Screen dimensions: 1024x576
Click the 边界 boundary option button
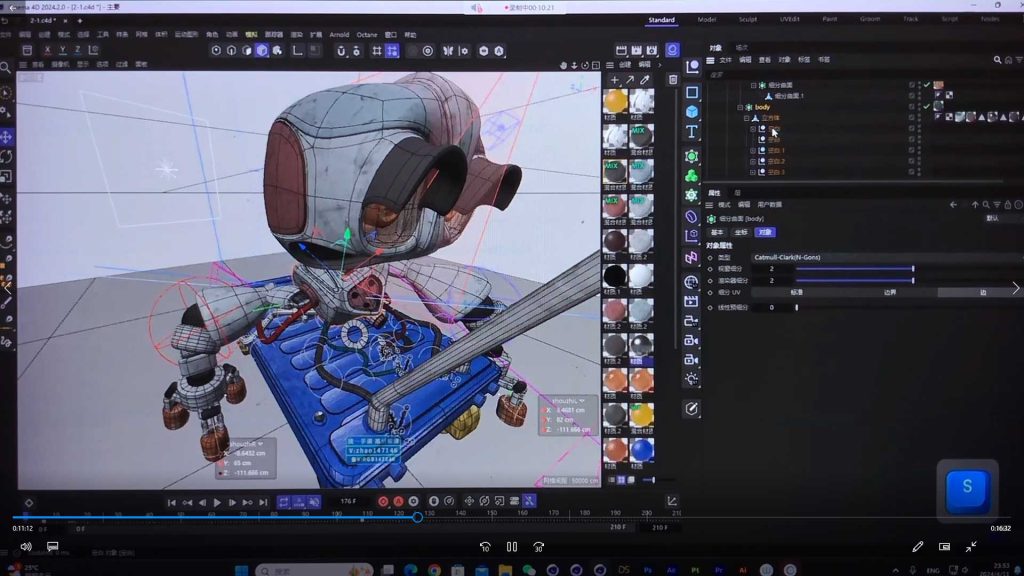[890, 293]
